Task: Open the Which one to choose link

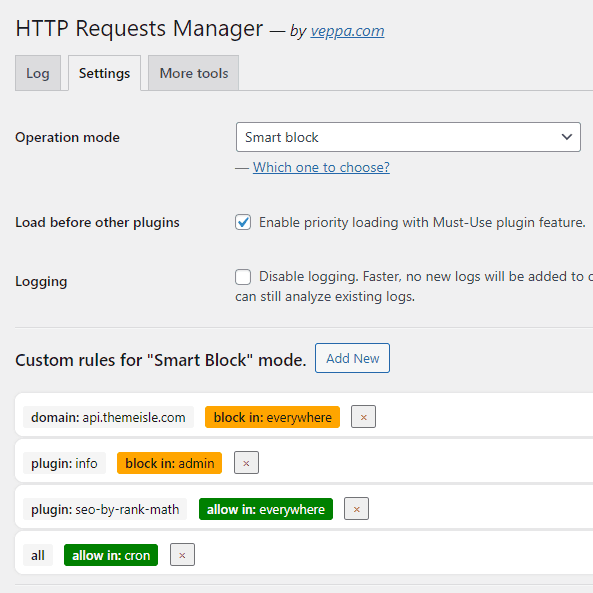Action: pyautogui.click(x=321, y=167)
